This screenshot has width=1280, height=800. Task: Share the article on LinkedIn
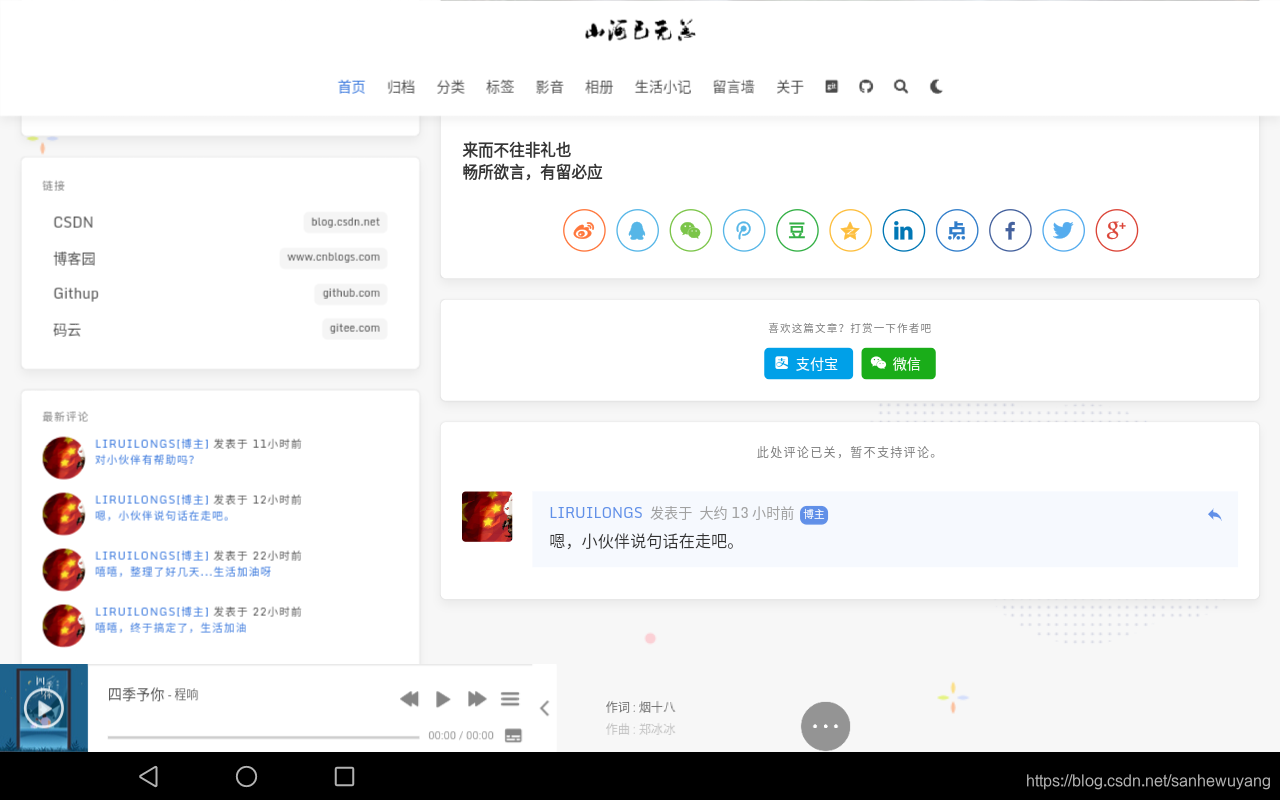click(x=904, y=230)
